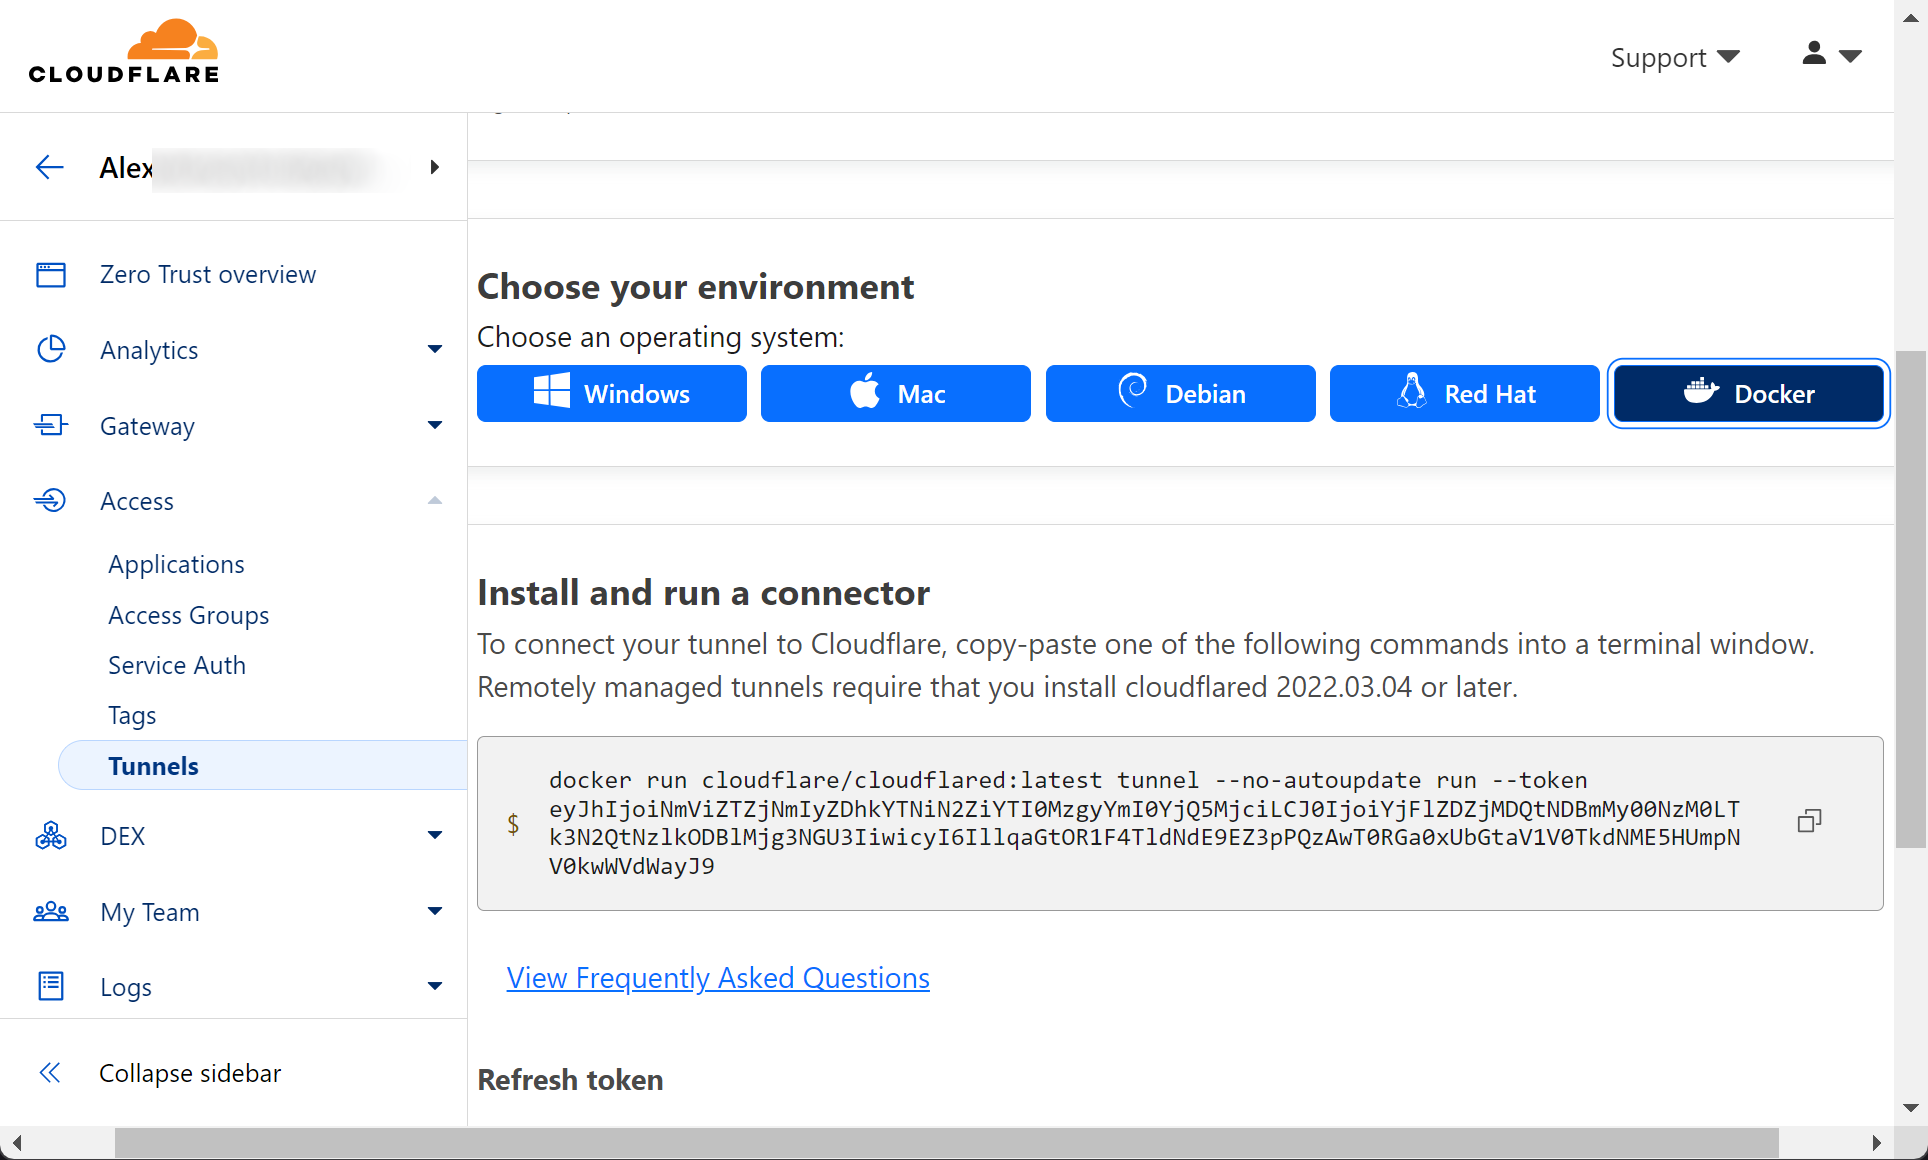Click Collapse sidebar label
1928x1160 pixels.
(190, 1073)
